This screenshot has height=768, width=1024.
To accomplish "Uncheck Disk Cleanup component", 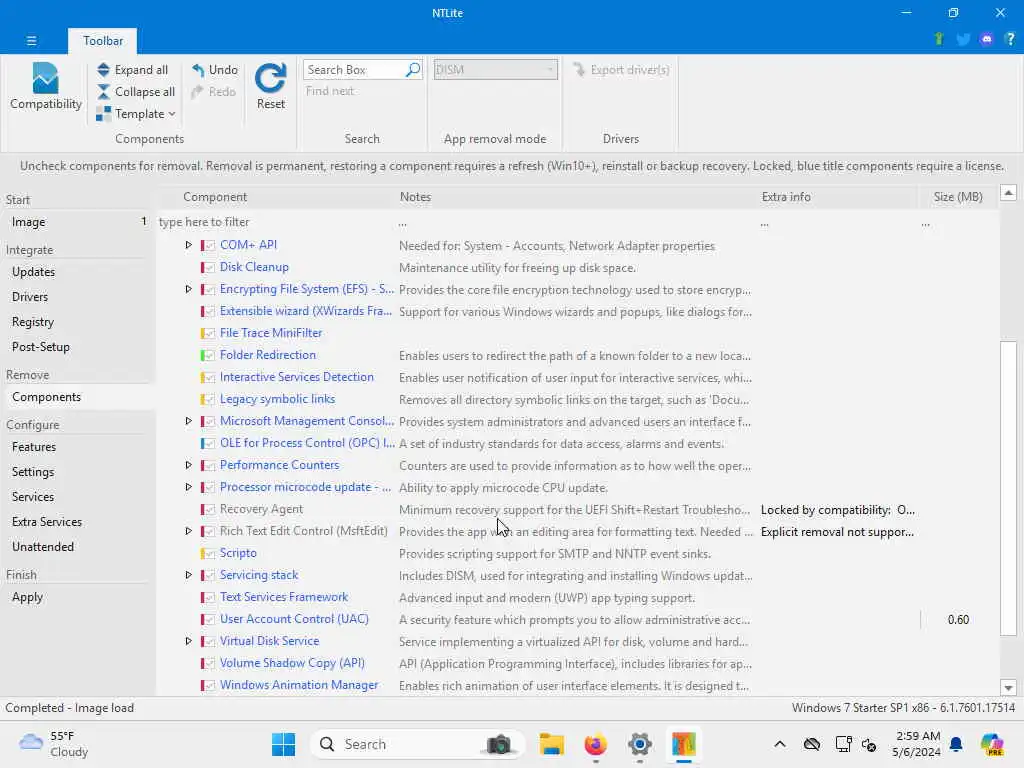I will point(208,268).
